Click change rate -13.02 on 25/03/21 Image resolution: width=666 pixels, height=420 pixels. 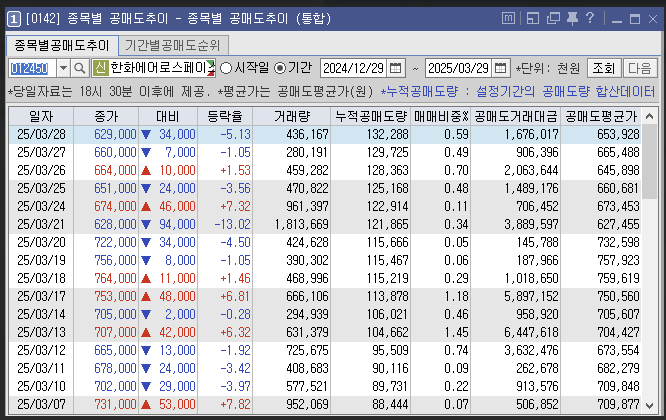point(232,224)
